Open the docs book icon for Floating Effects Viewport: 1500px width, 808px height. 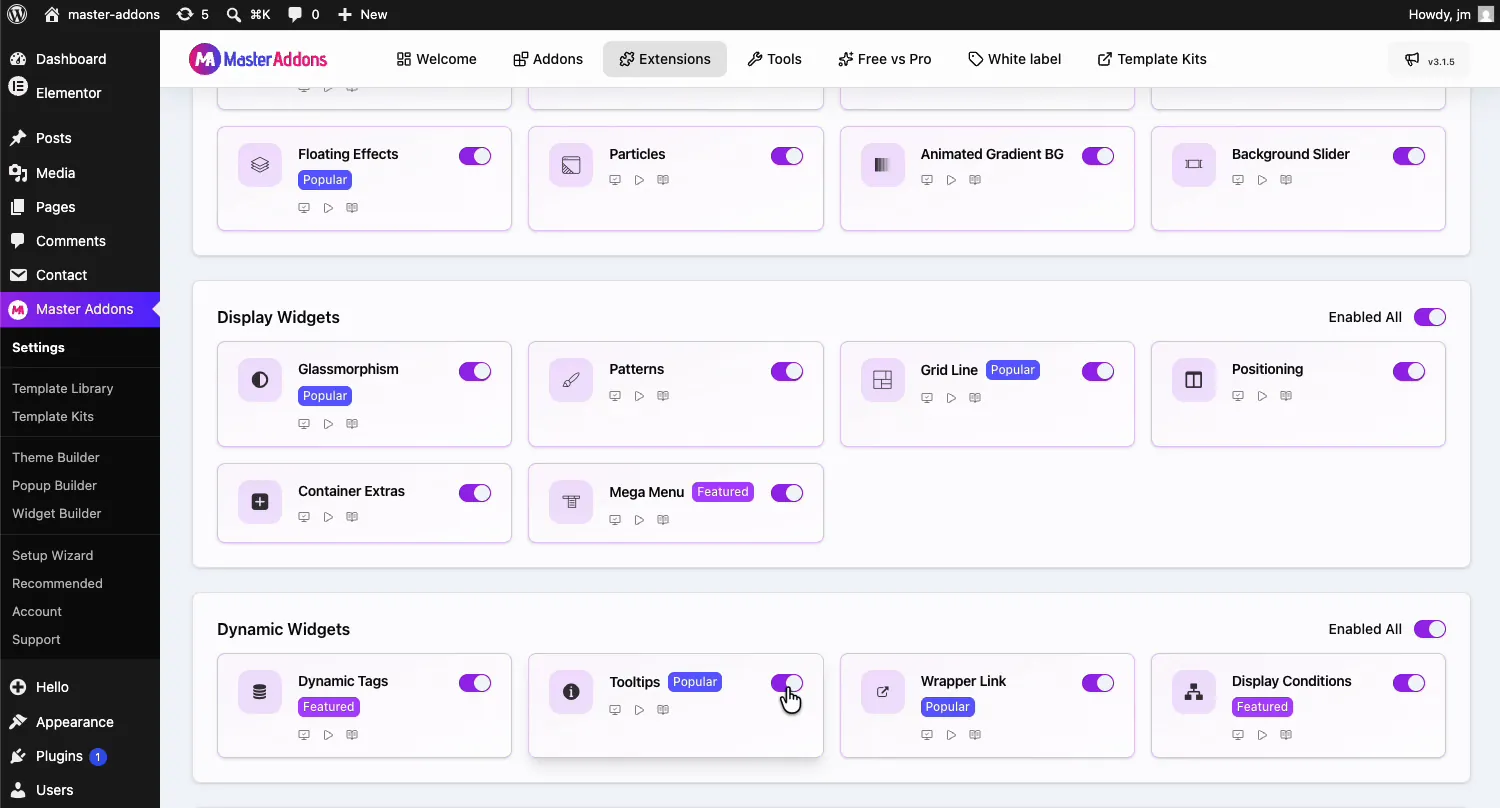tap(352, 208)
